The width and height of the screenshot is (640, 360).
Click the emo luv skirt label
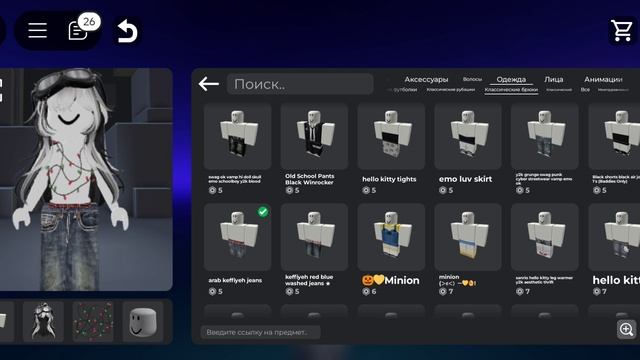click(465, 179)
